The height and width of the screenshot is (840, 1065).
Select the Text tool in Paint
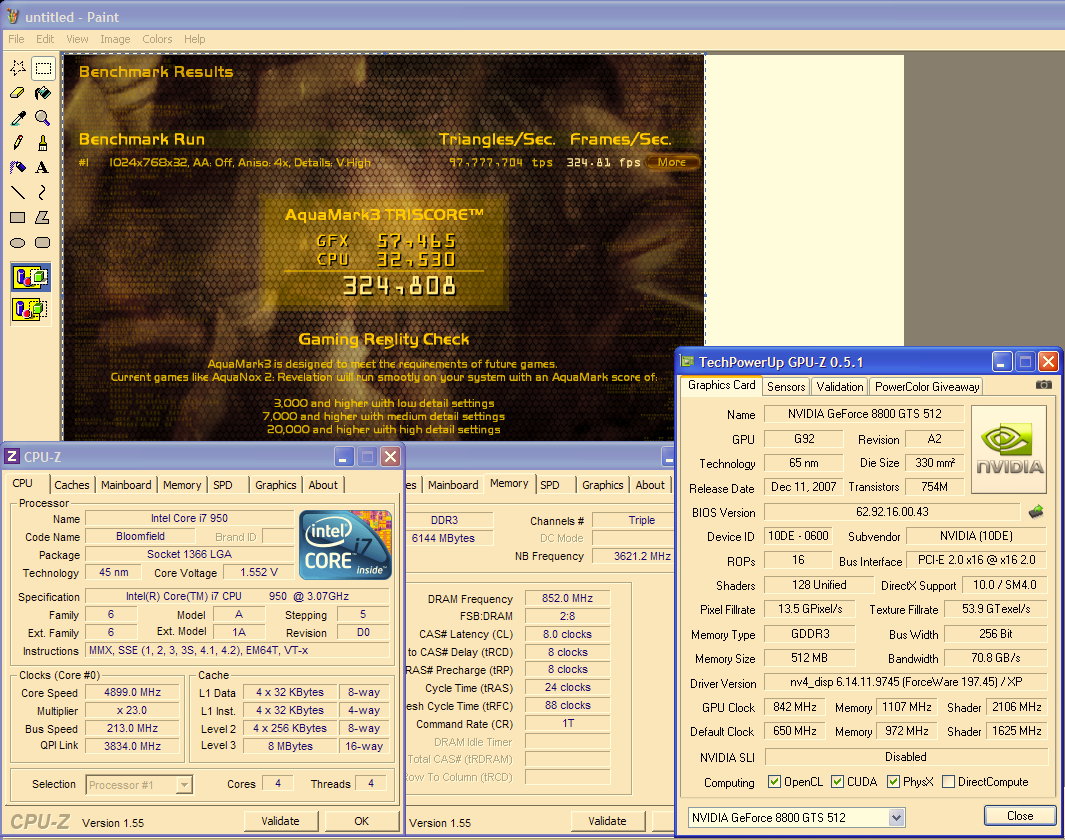(x=43, y=168)
